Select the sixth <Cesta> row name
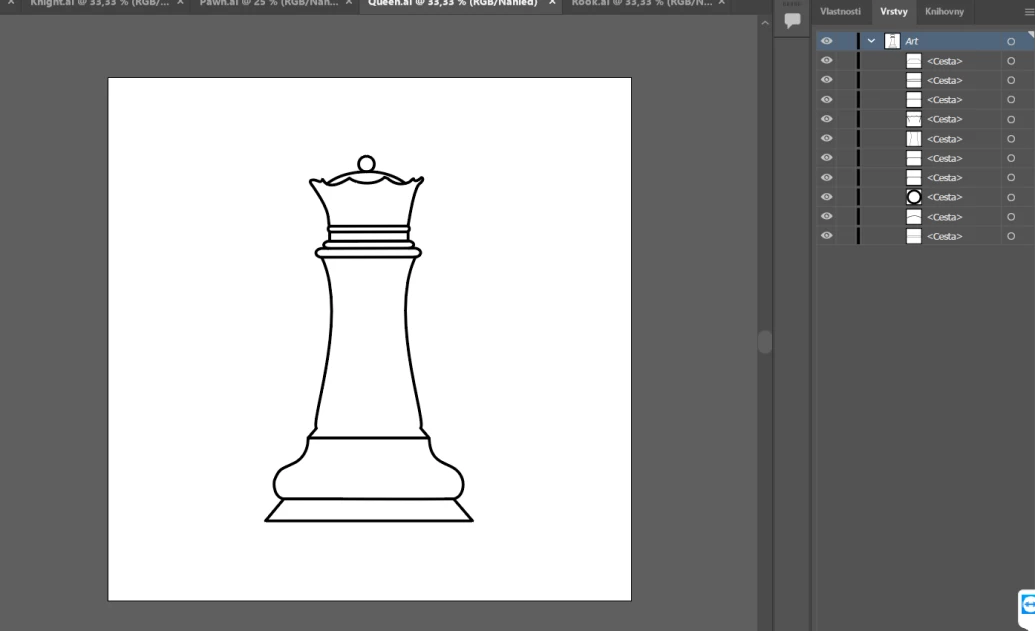This screenshot has width=1035, height=631. pos(945,158)
